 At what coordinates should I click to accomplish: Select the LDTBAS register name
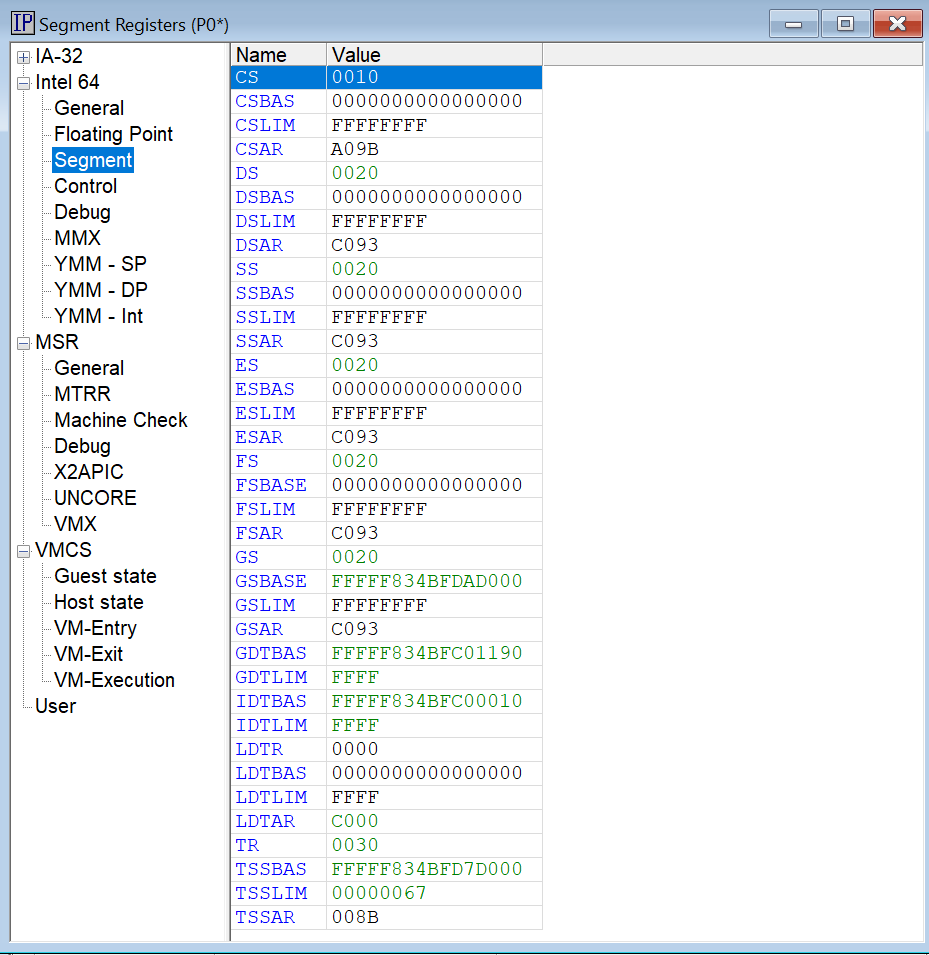pyautogui.click(x=271, y=774)
